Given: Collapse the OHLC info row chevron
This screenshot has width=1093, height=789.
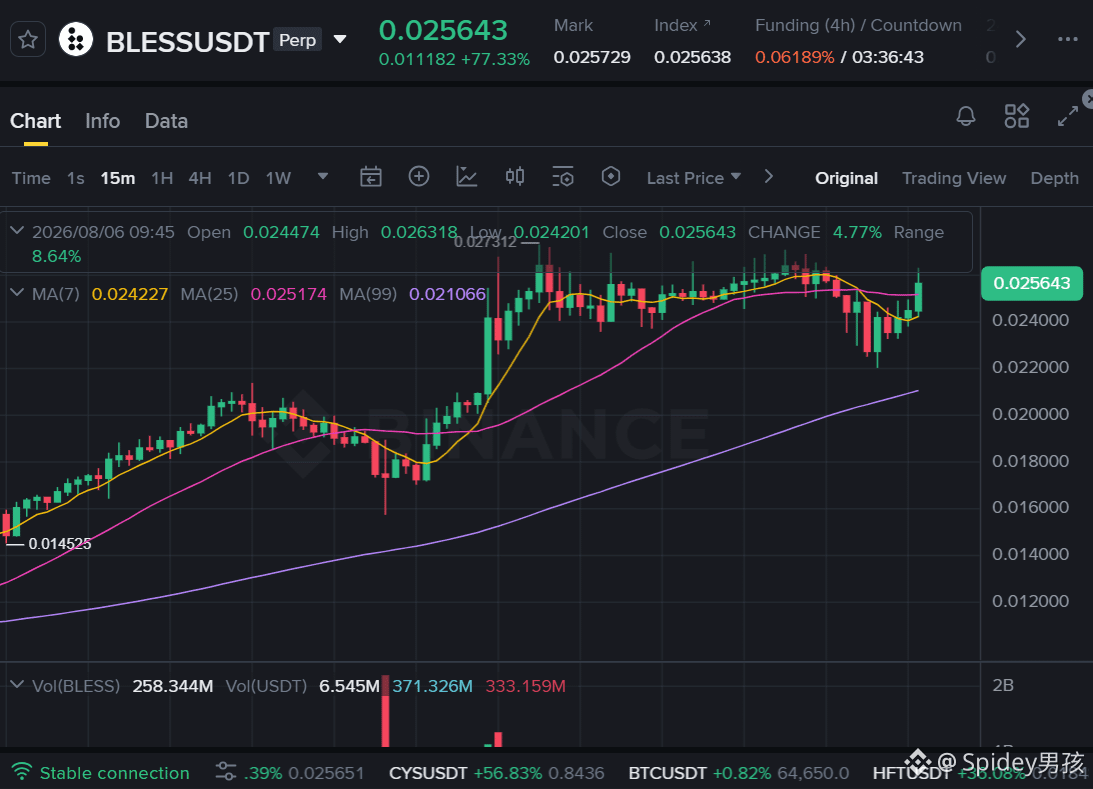Looking at the screenshot, I should [17, 231].
